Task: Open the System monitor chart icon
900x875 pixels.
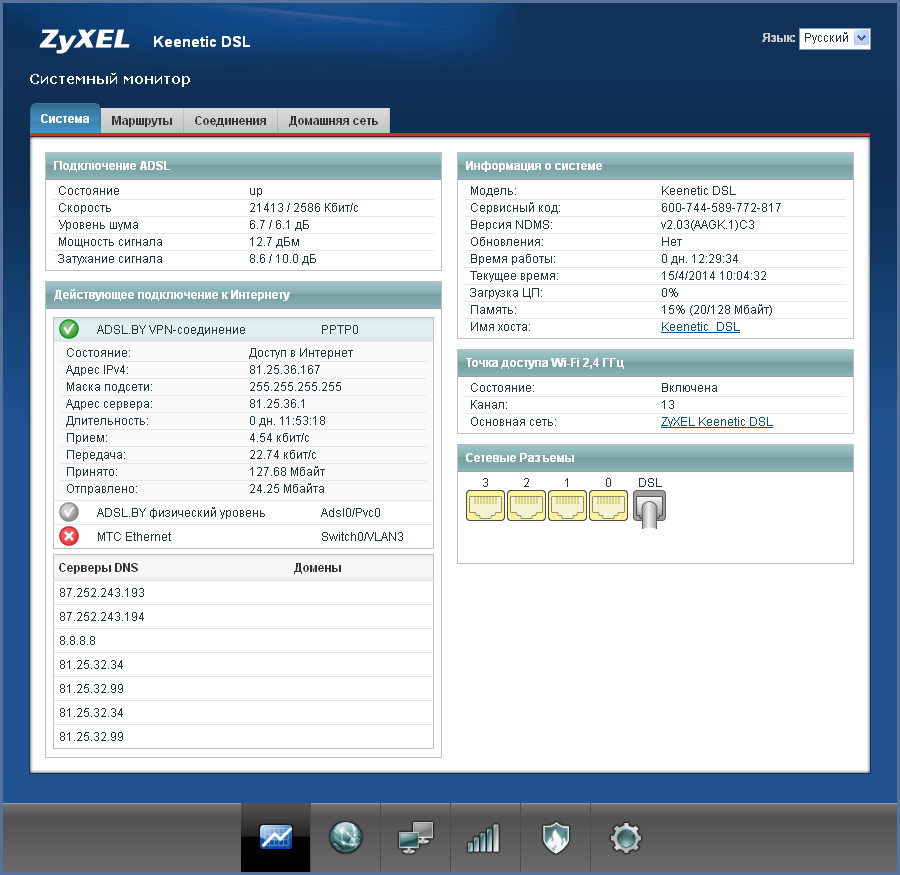Action: (x=275, y=837)
